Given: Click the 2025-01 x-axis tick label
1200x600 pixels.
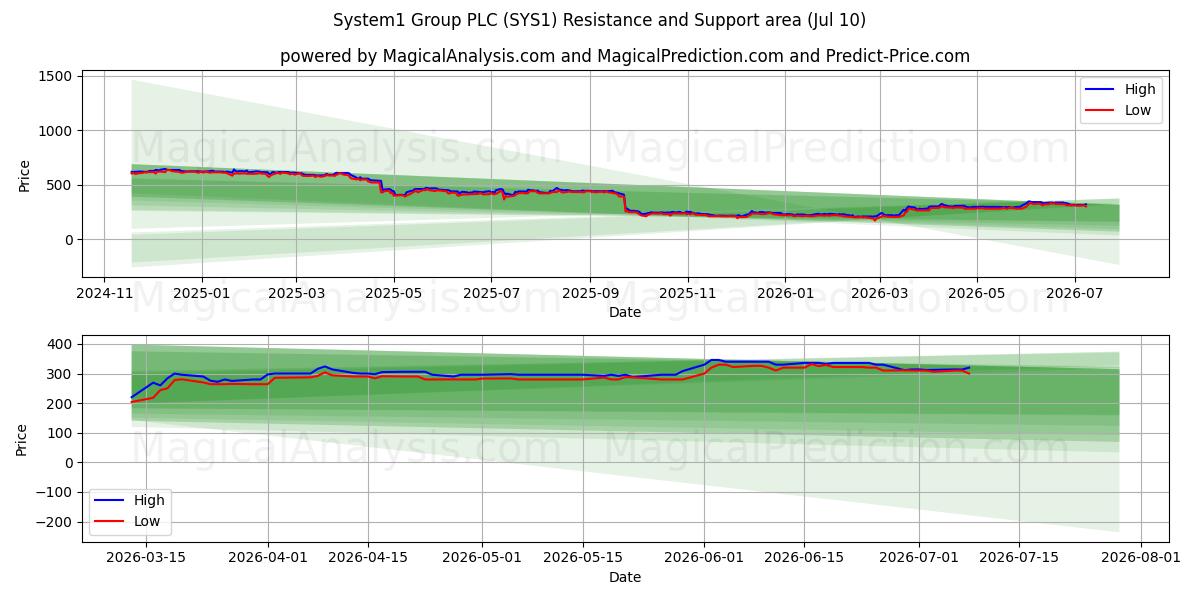Looking at the screenshot, I should [x=202, y=294].
